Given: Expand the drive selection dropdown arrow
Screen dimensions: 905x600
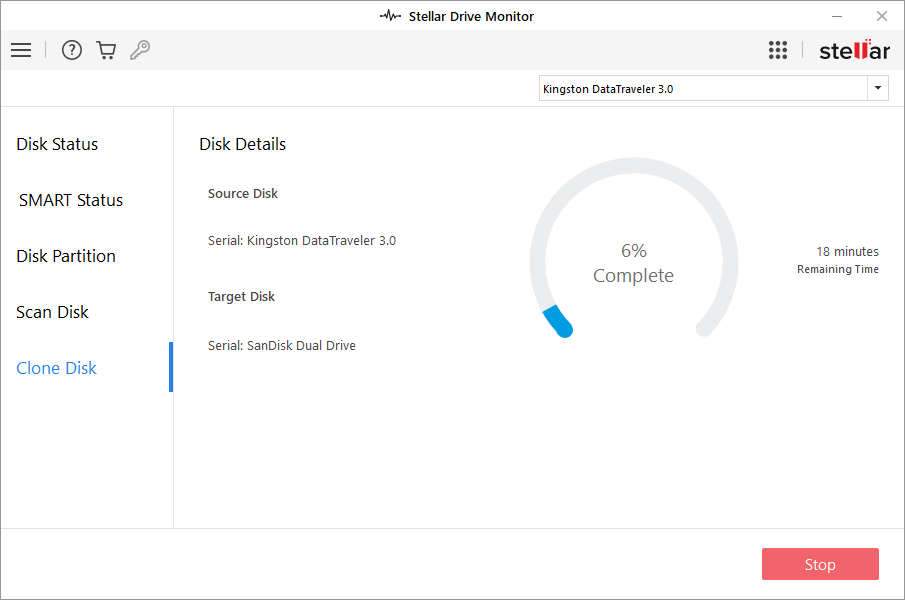Looking at the screenshot, I should coord(878,89).
